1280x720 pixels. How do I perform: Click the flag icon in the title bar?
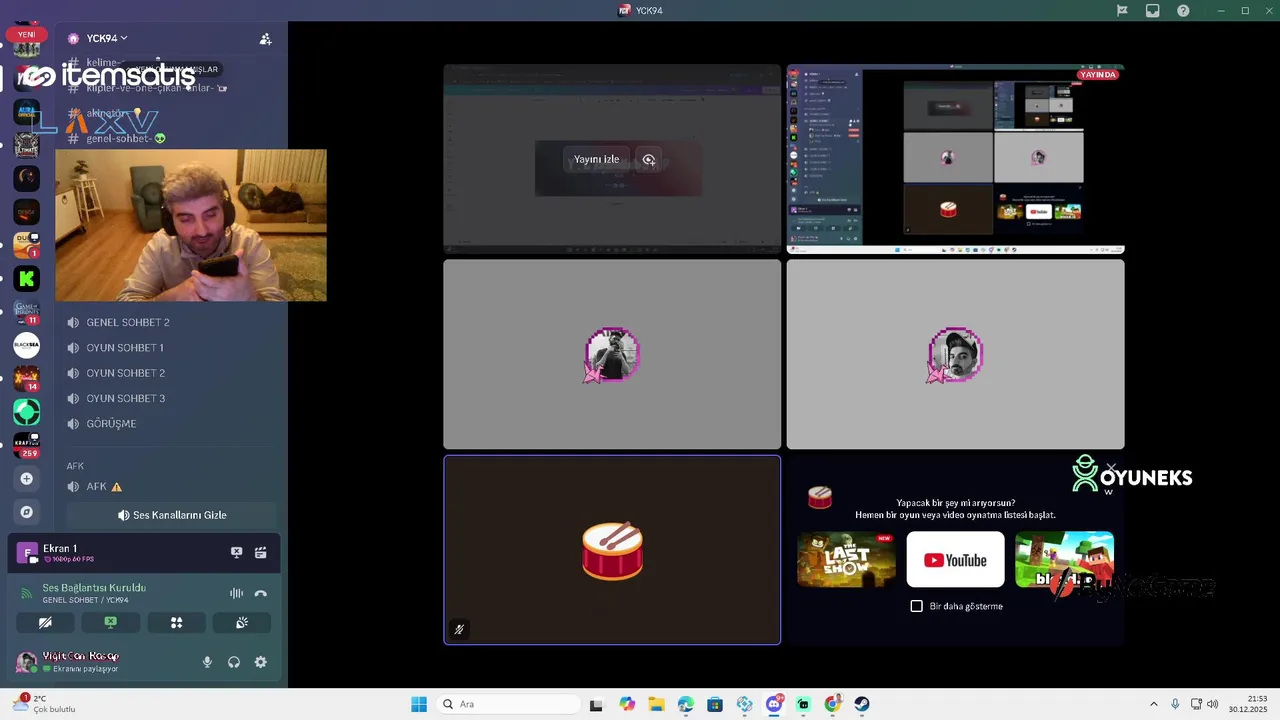coord(1122,10)
